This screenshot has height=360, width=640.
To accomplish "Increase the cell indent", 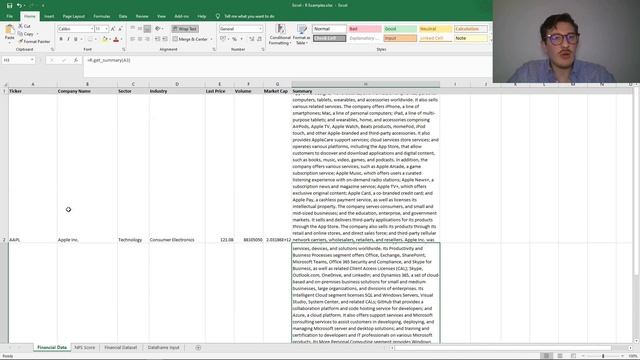I will (165, 39).
